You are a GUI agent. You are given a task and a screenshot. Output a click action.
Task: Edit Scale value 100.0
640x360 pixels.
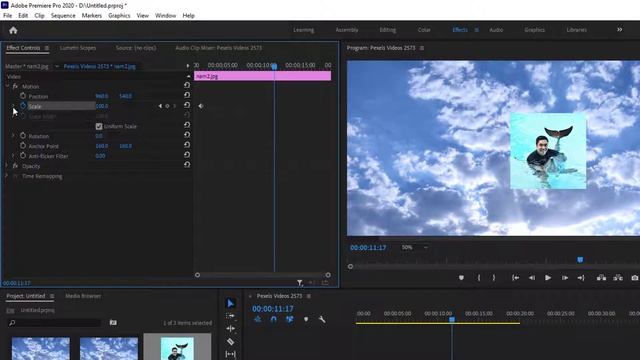[102, 106]
